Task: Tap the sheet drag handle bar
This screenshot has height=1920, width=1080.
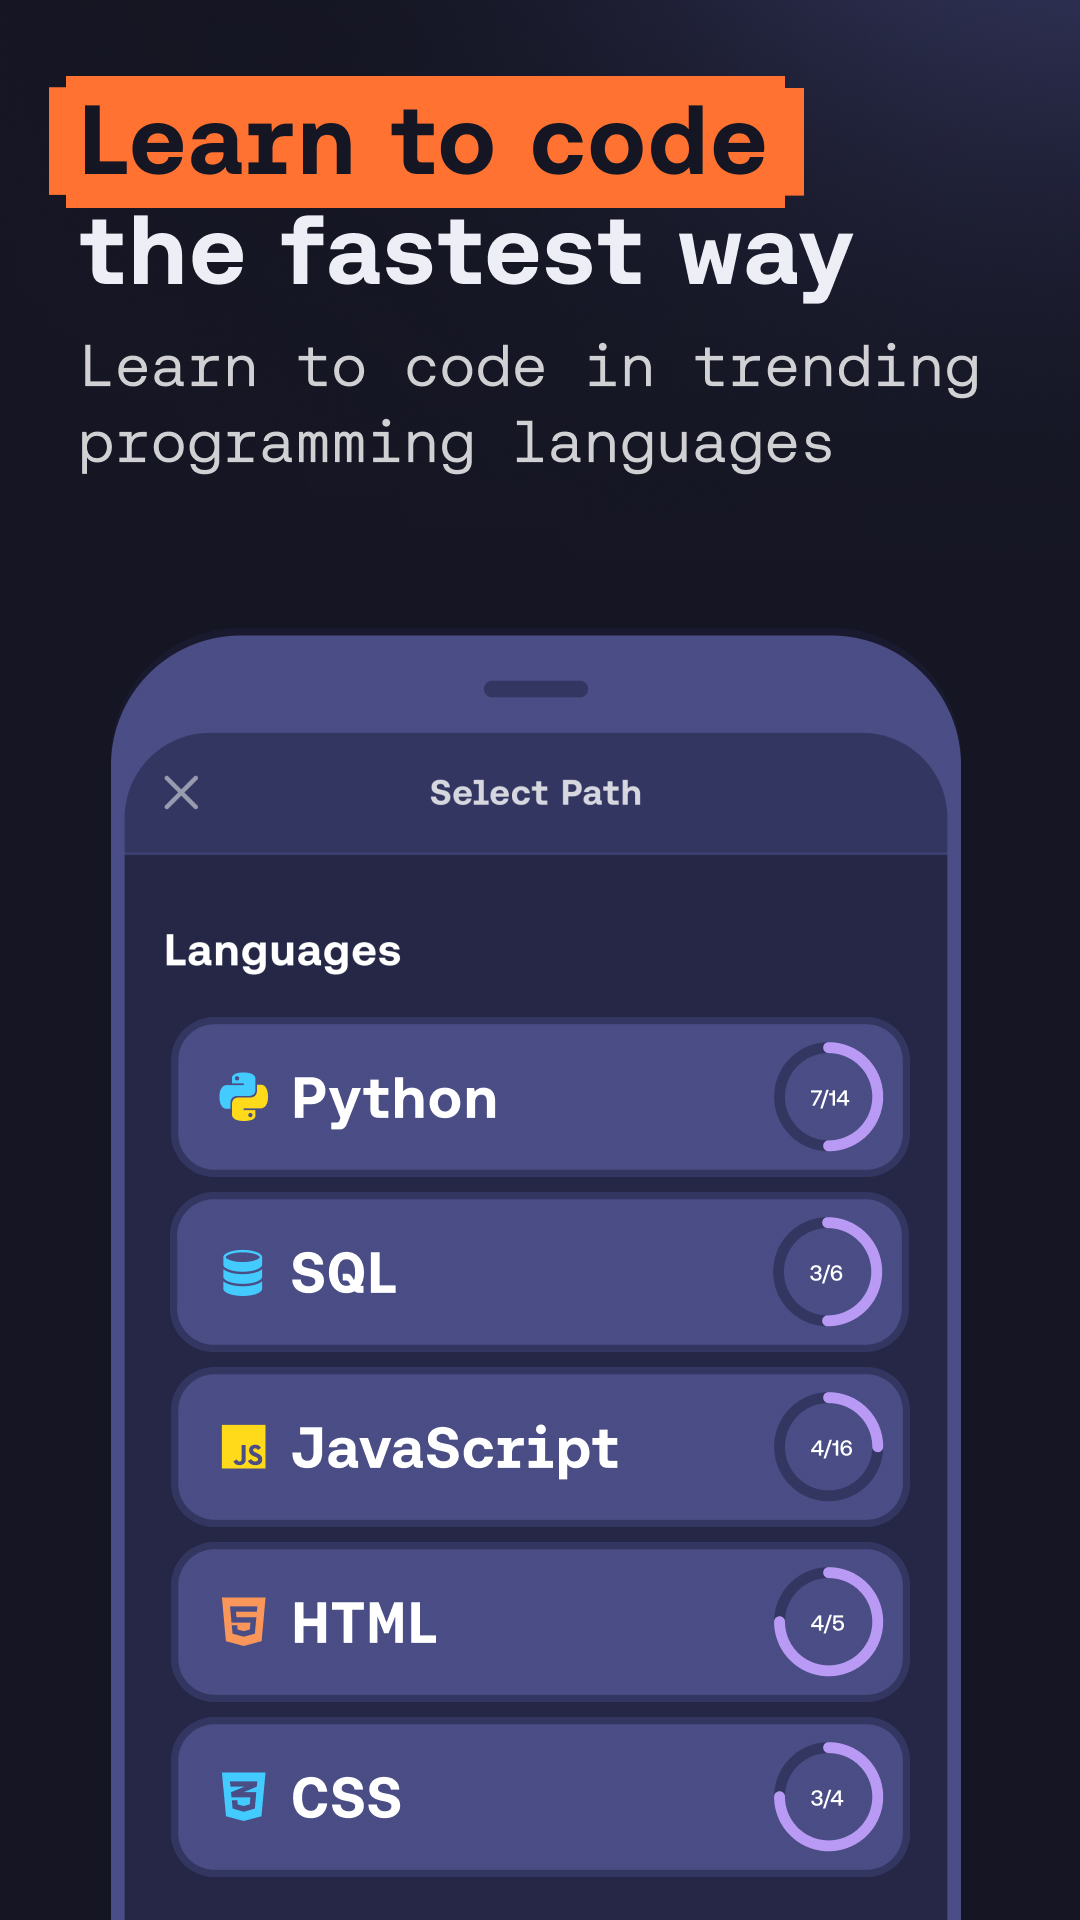Action: coord(536,689)
